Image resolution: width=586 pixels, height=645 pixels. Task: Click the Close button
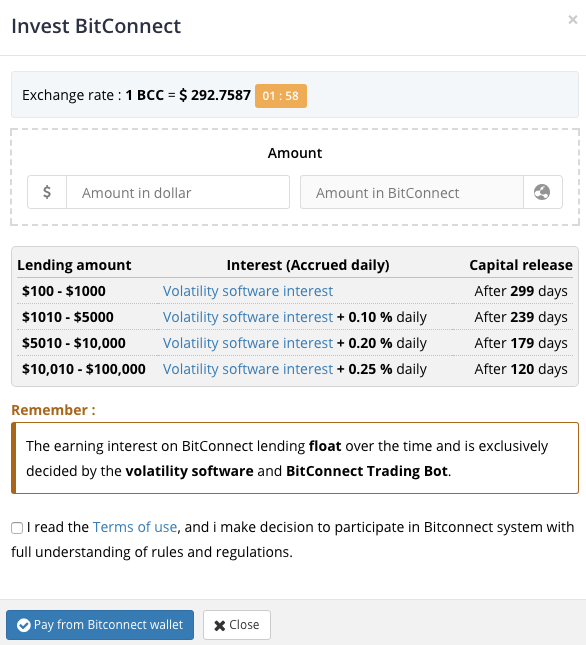point(237,625)
